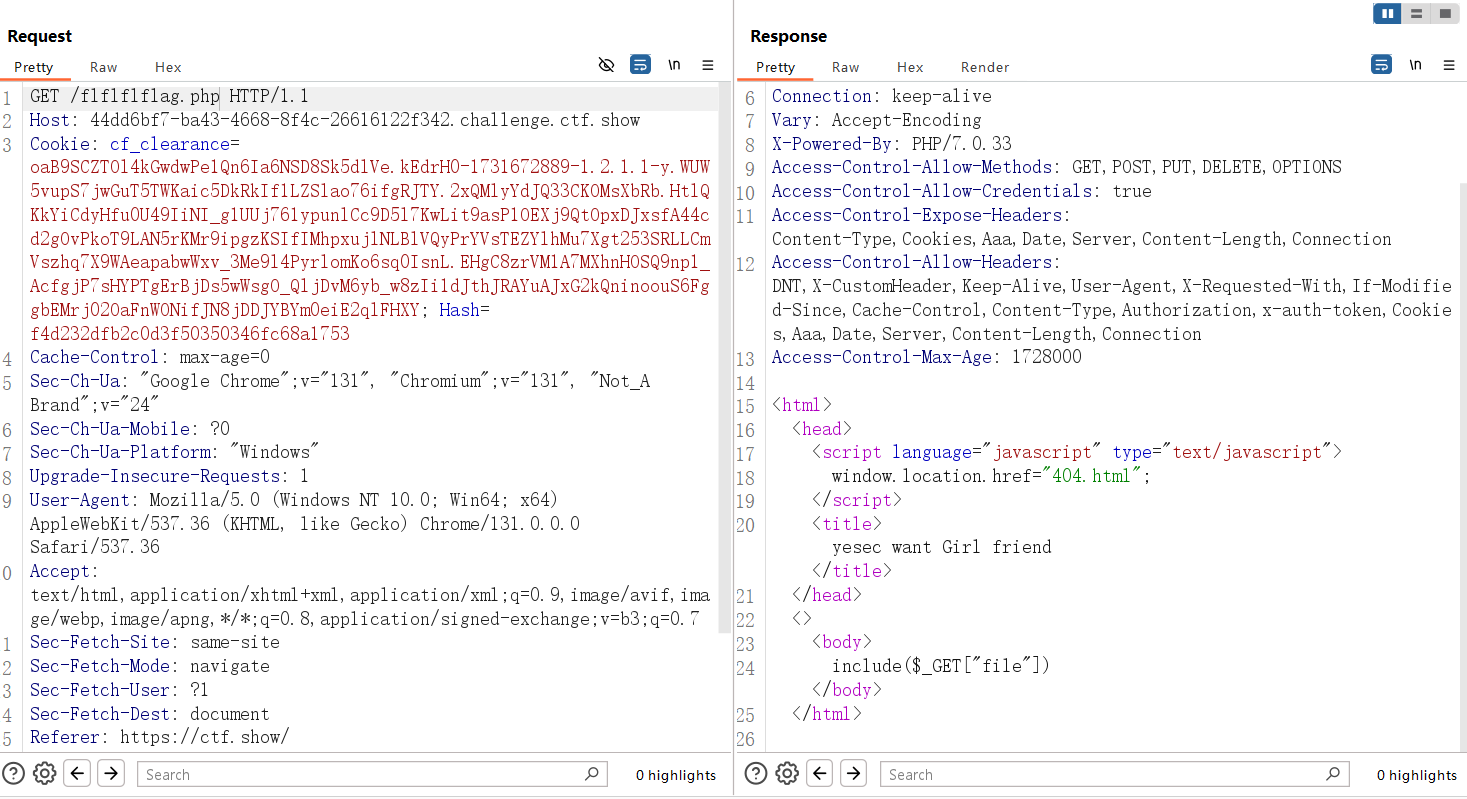
Task: Click Request 0 highlights label
Action: click(676, 775)
